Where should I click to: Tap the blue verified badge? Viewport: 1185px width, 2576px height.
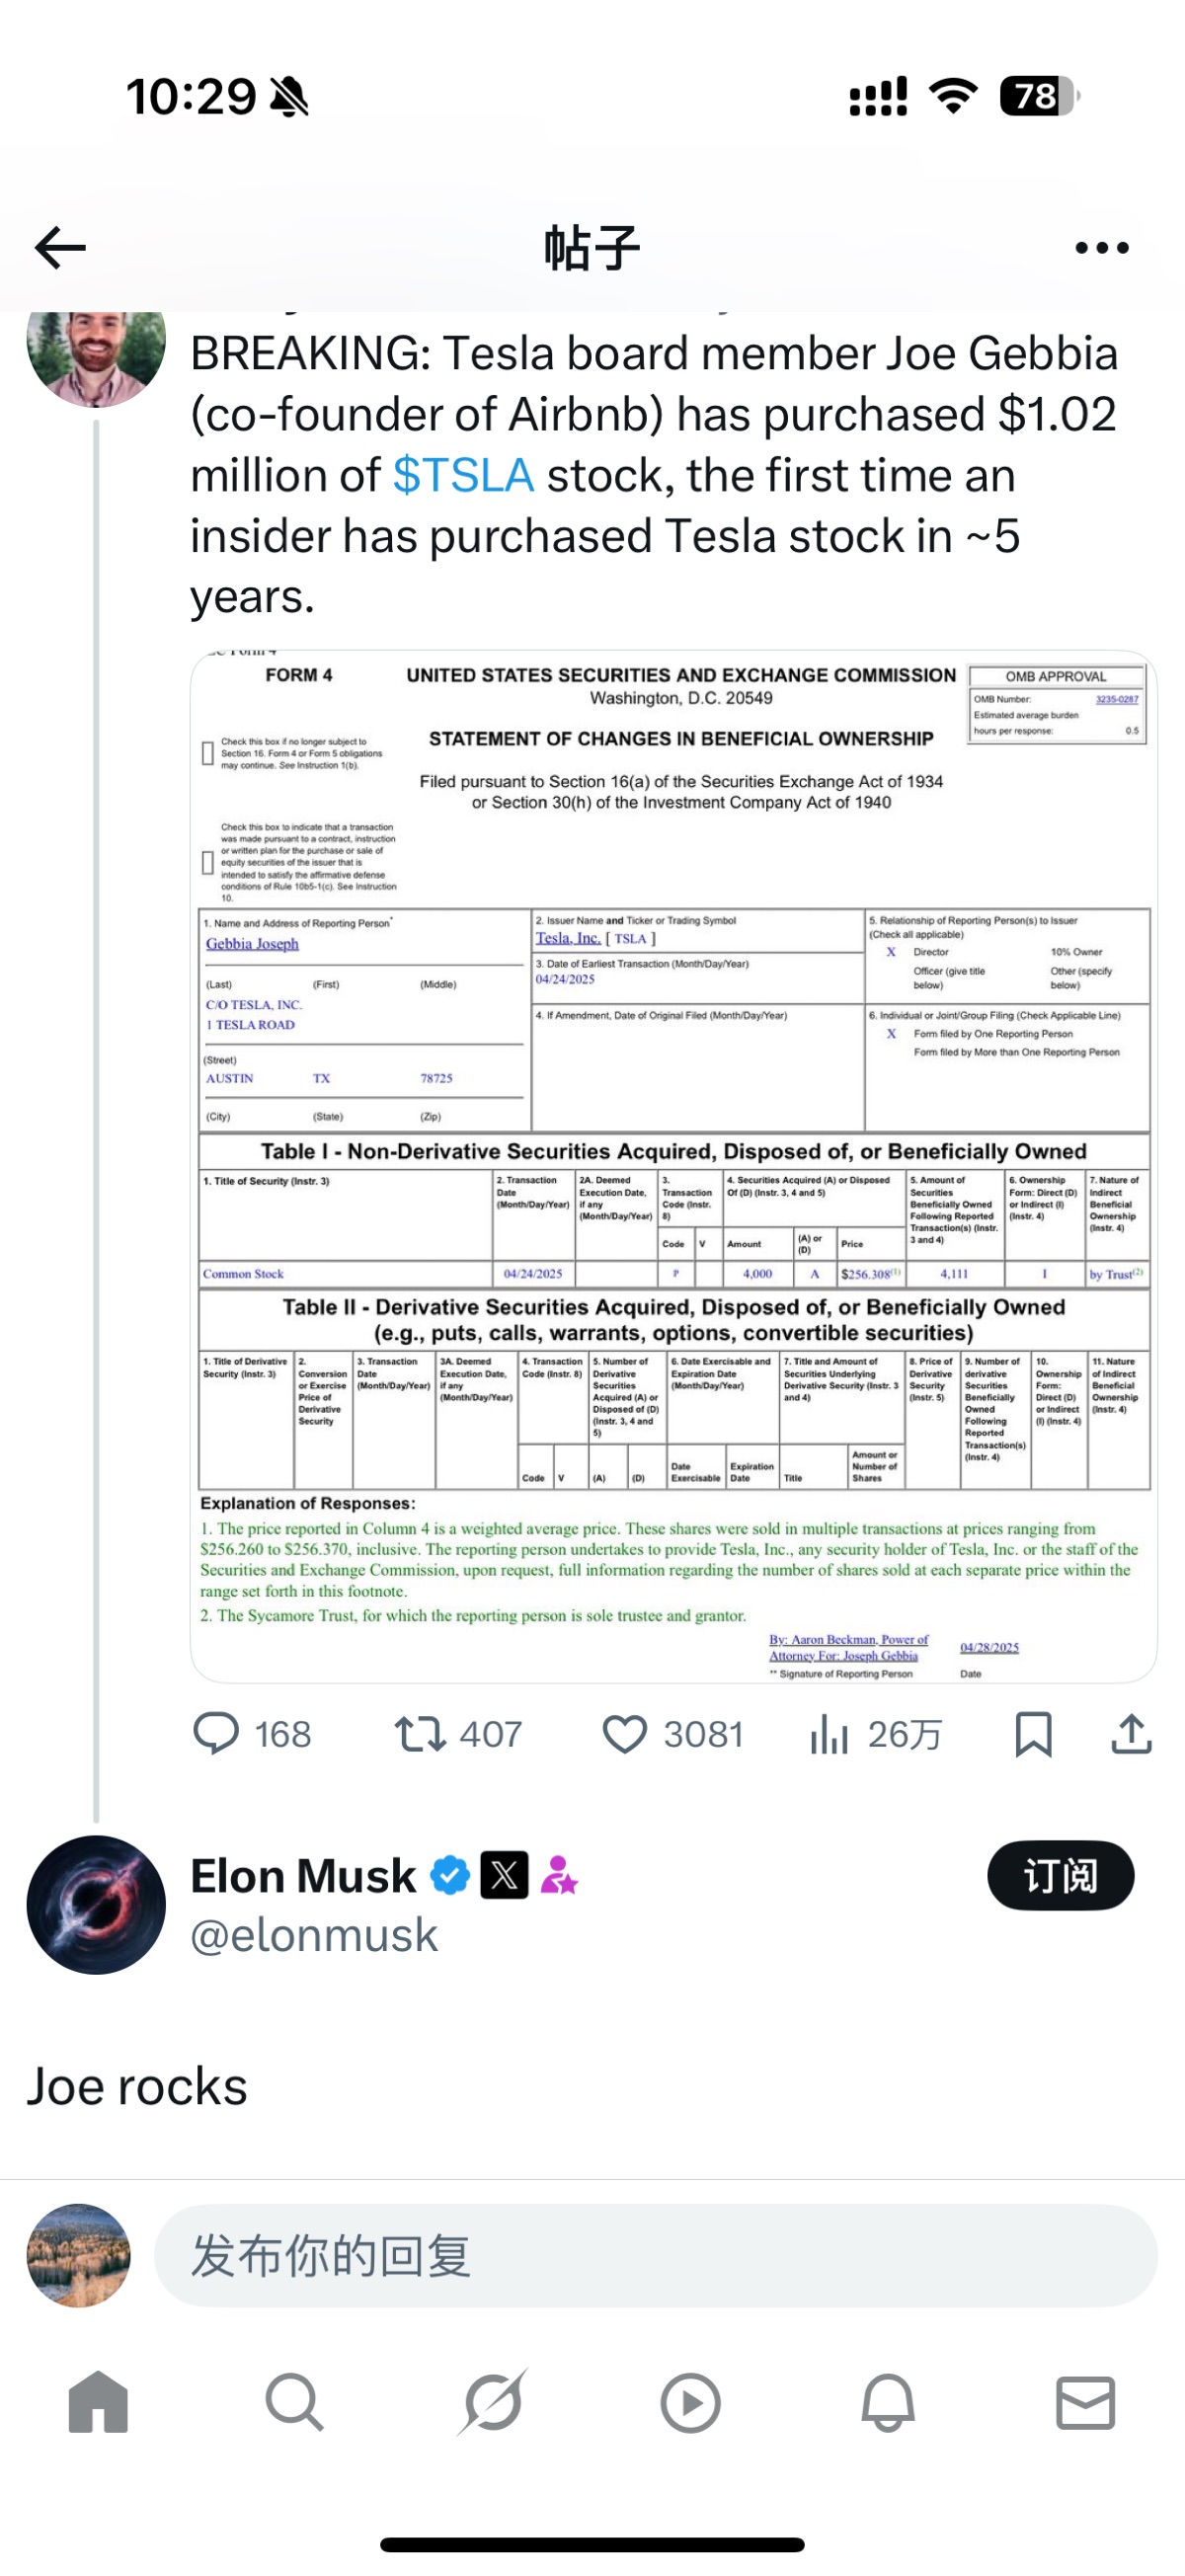point(450,1876)
